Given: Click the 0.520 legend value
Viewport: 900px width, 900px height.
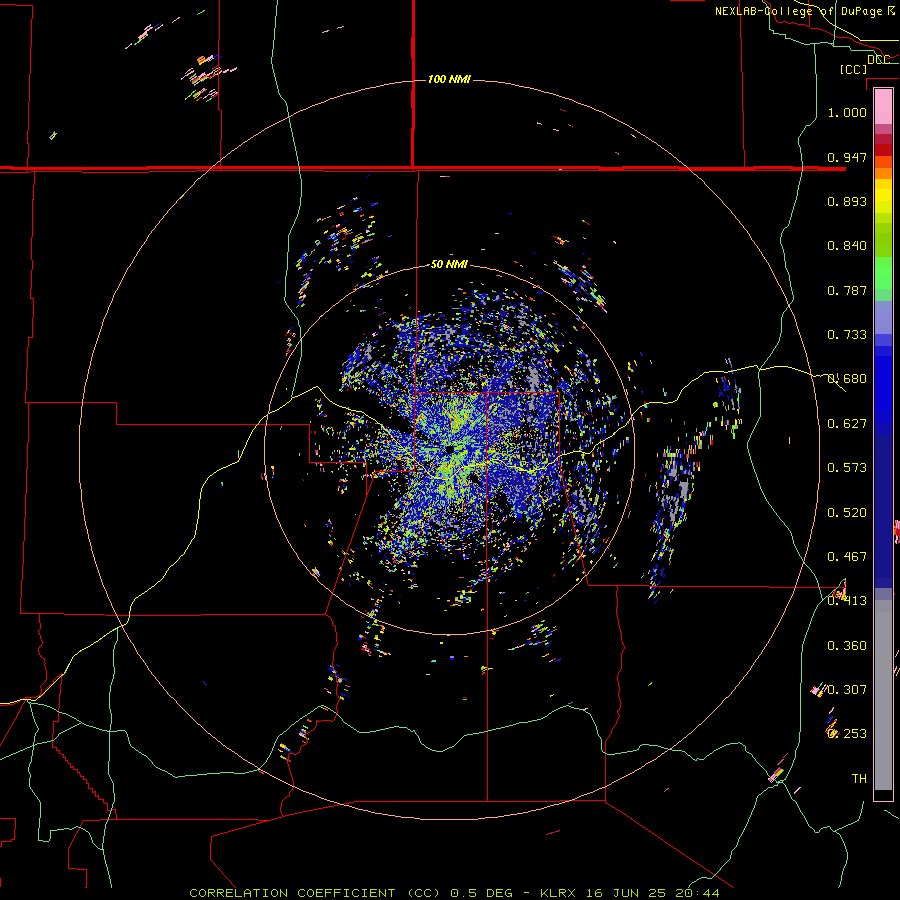Looking at the screenshot, I should [x=847, y=513].
